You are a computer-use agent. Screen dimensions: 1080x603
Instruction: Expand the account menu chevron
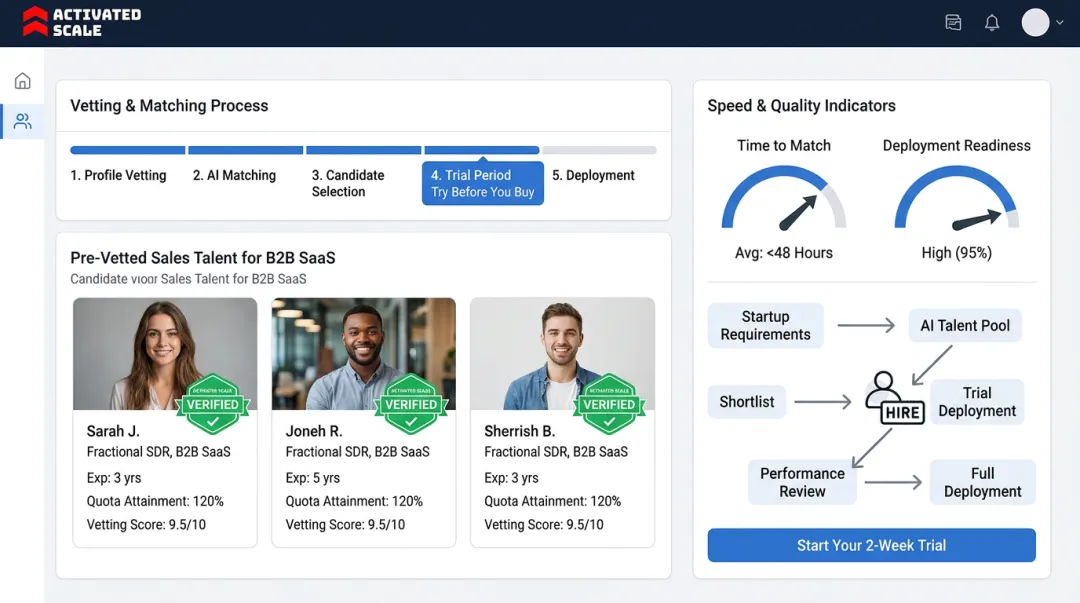[x=1060, y=23]
